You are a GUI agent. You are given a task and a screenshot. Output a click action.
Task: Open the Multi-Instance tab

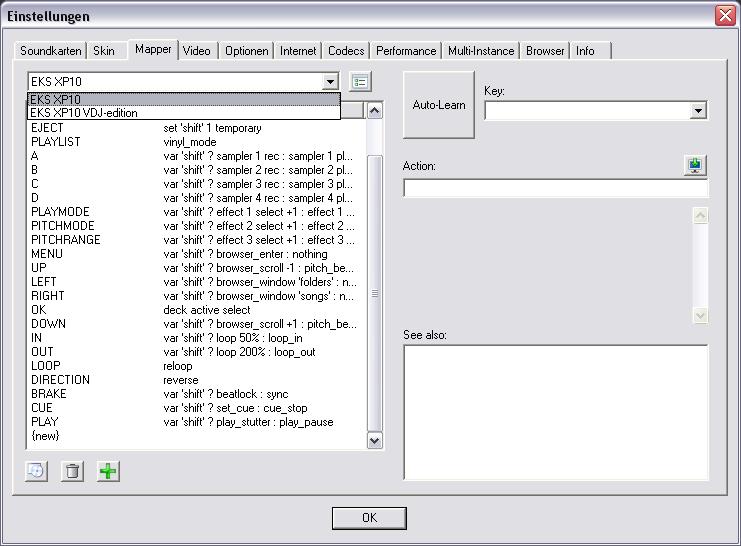point(481,51)
